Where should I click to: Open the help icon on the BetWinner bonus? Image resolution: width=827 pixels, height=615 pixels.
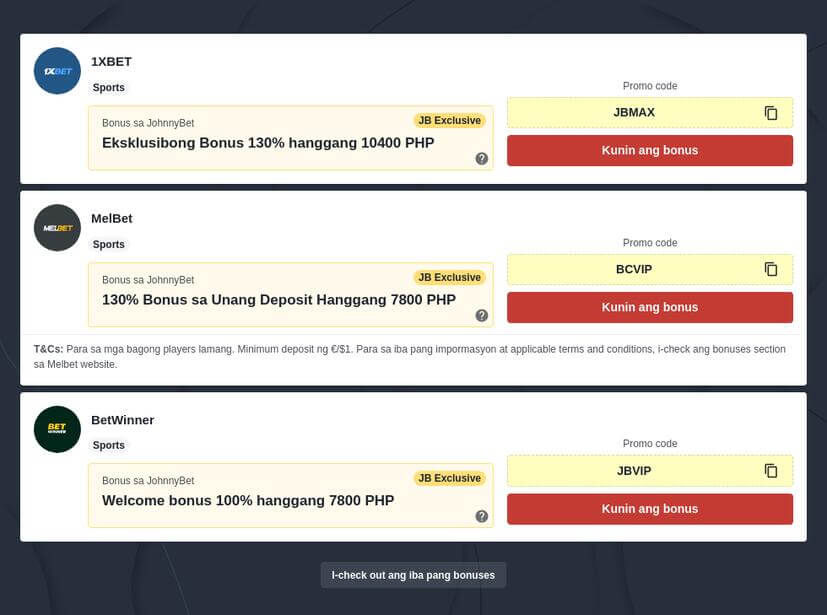coord(481,515)
